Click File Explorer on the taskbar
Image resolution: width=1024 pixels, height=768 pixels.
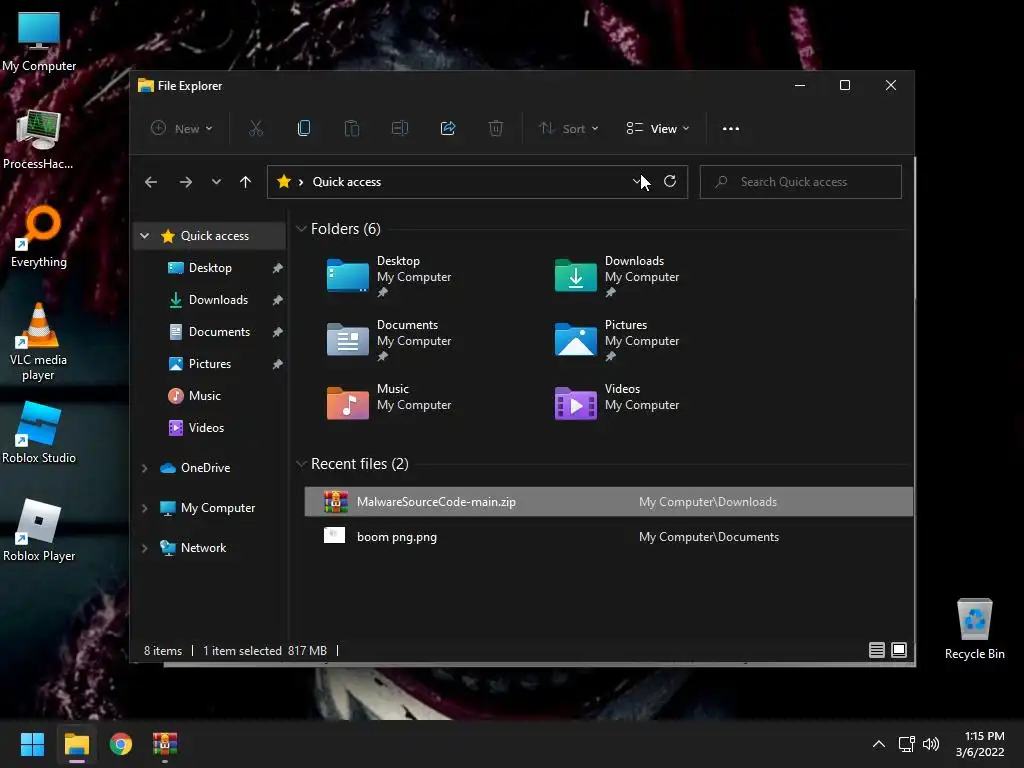click(77, 744)
